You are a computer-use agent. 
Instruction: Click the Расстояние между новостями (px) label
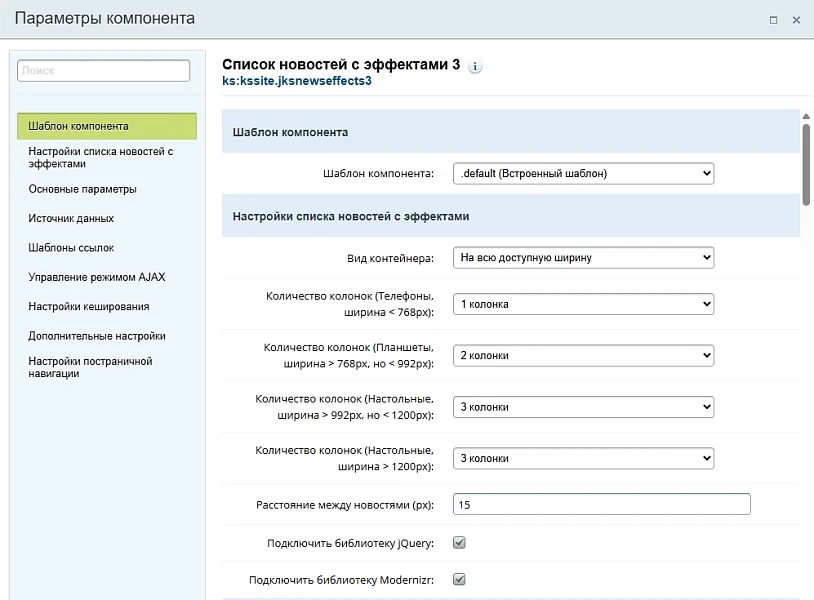click(x=345, y=505)
